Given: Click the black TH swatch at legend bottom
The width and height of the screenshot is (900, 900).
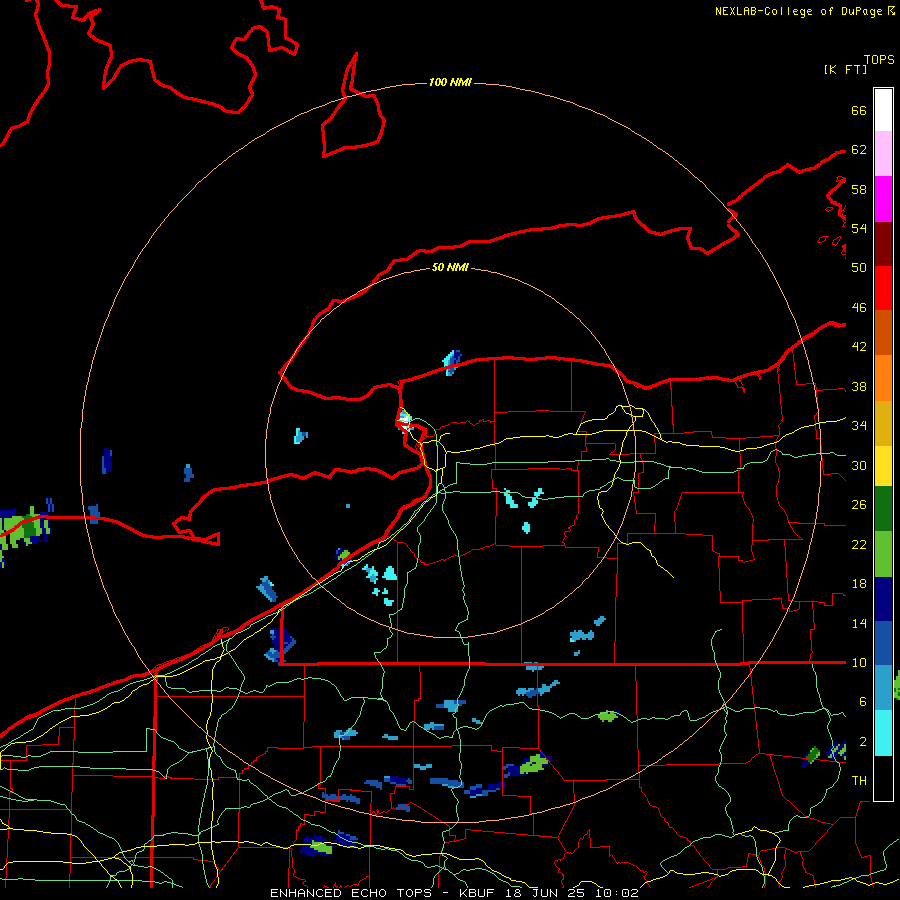Looking at the screenshot, I should [x=883, y=778].
